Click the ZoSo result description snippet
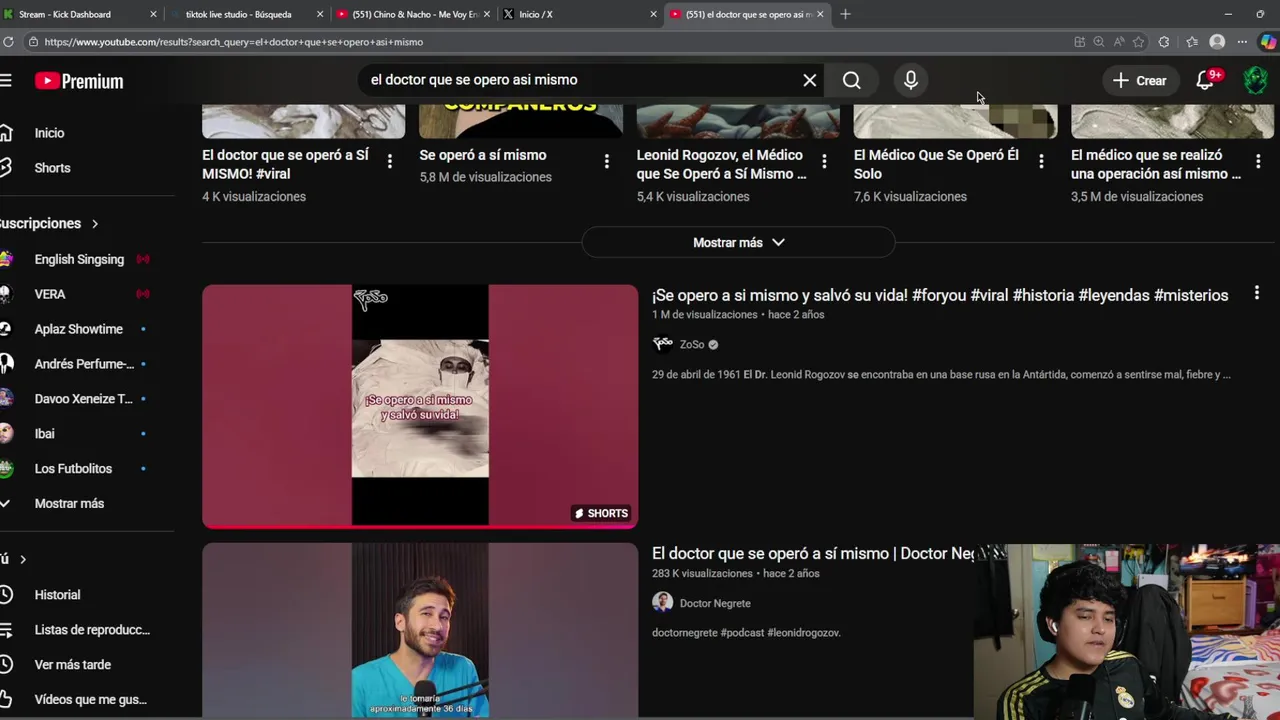This screenshot has width=1280, height=720. coord(941,374)
